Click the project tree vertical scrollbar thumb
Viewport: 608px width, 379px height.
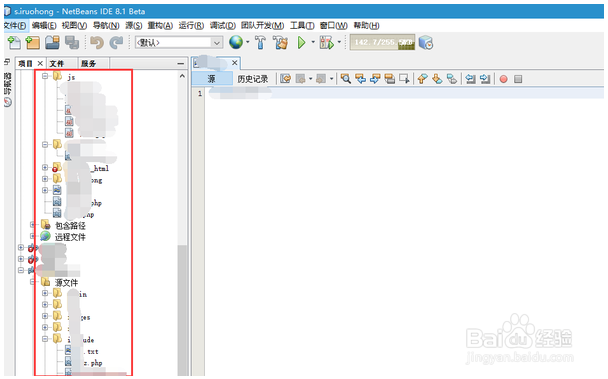[x=182, y=310]
